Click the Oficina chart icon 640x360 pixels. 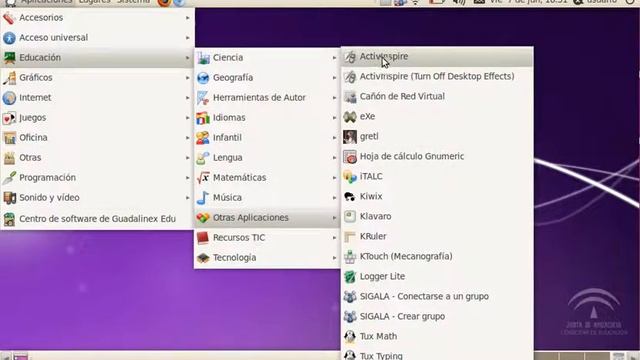click(9, 138)
